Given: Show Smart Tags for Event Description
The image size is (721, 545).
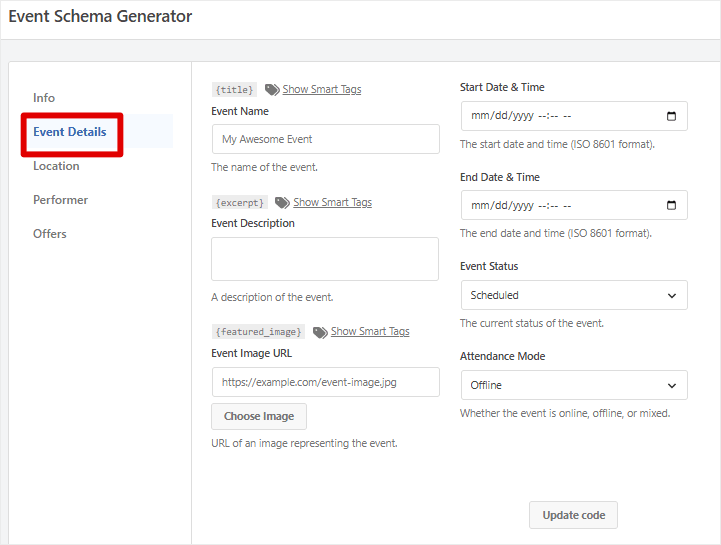Looking at the screenshot, I should (332, 202).
